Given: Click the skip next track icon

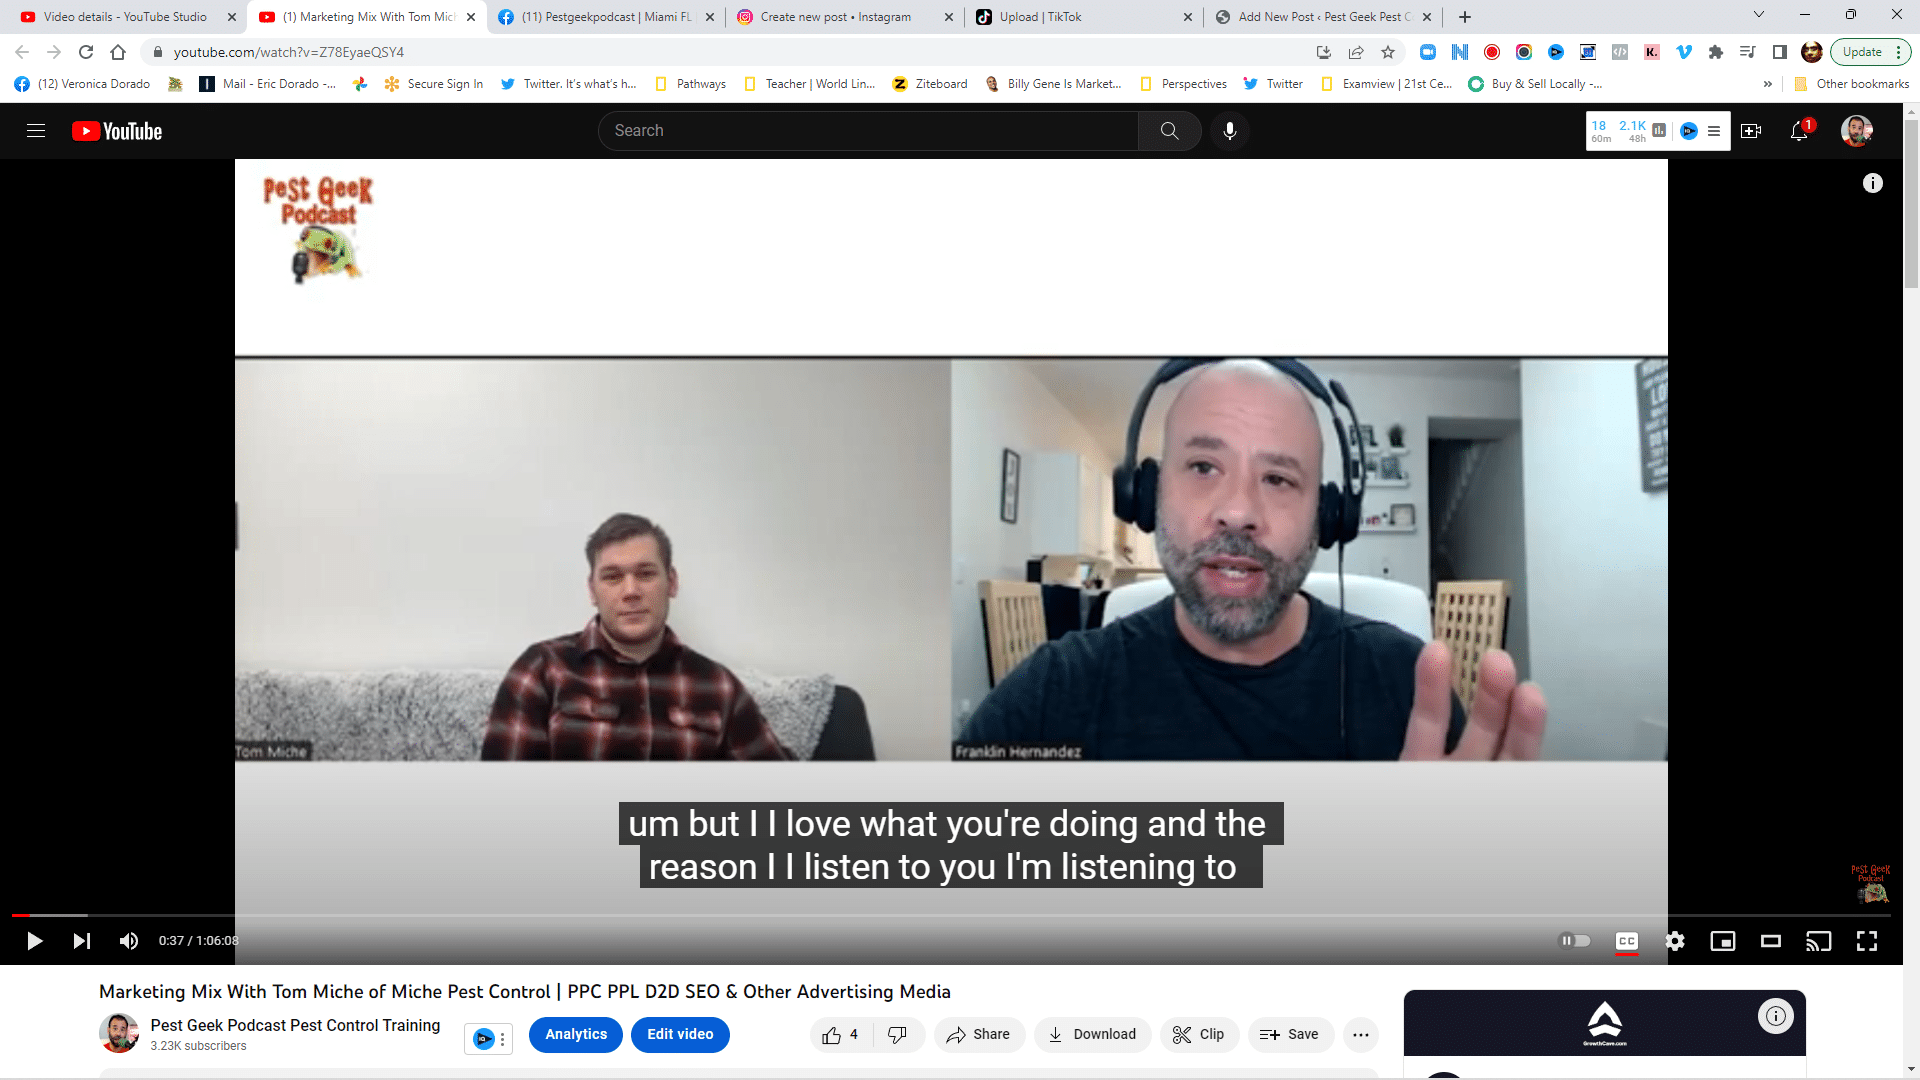Looking at the screenshot, I should pyautogui.click(x=80, y=940).
